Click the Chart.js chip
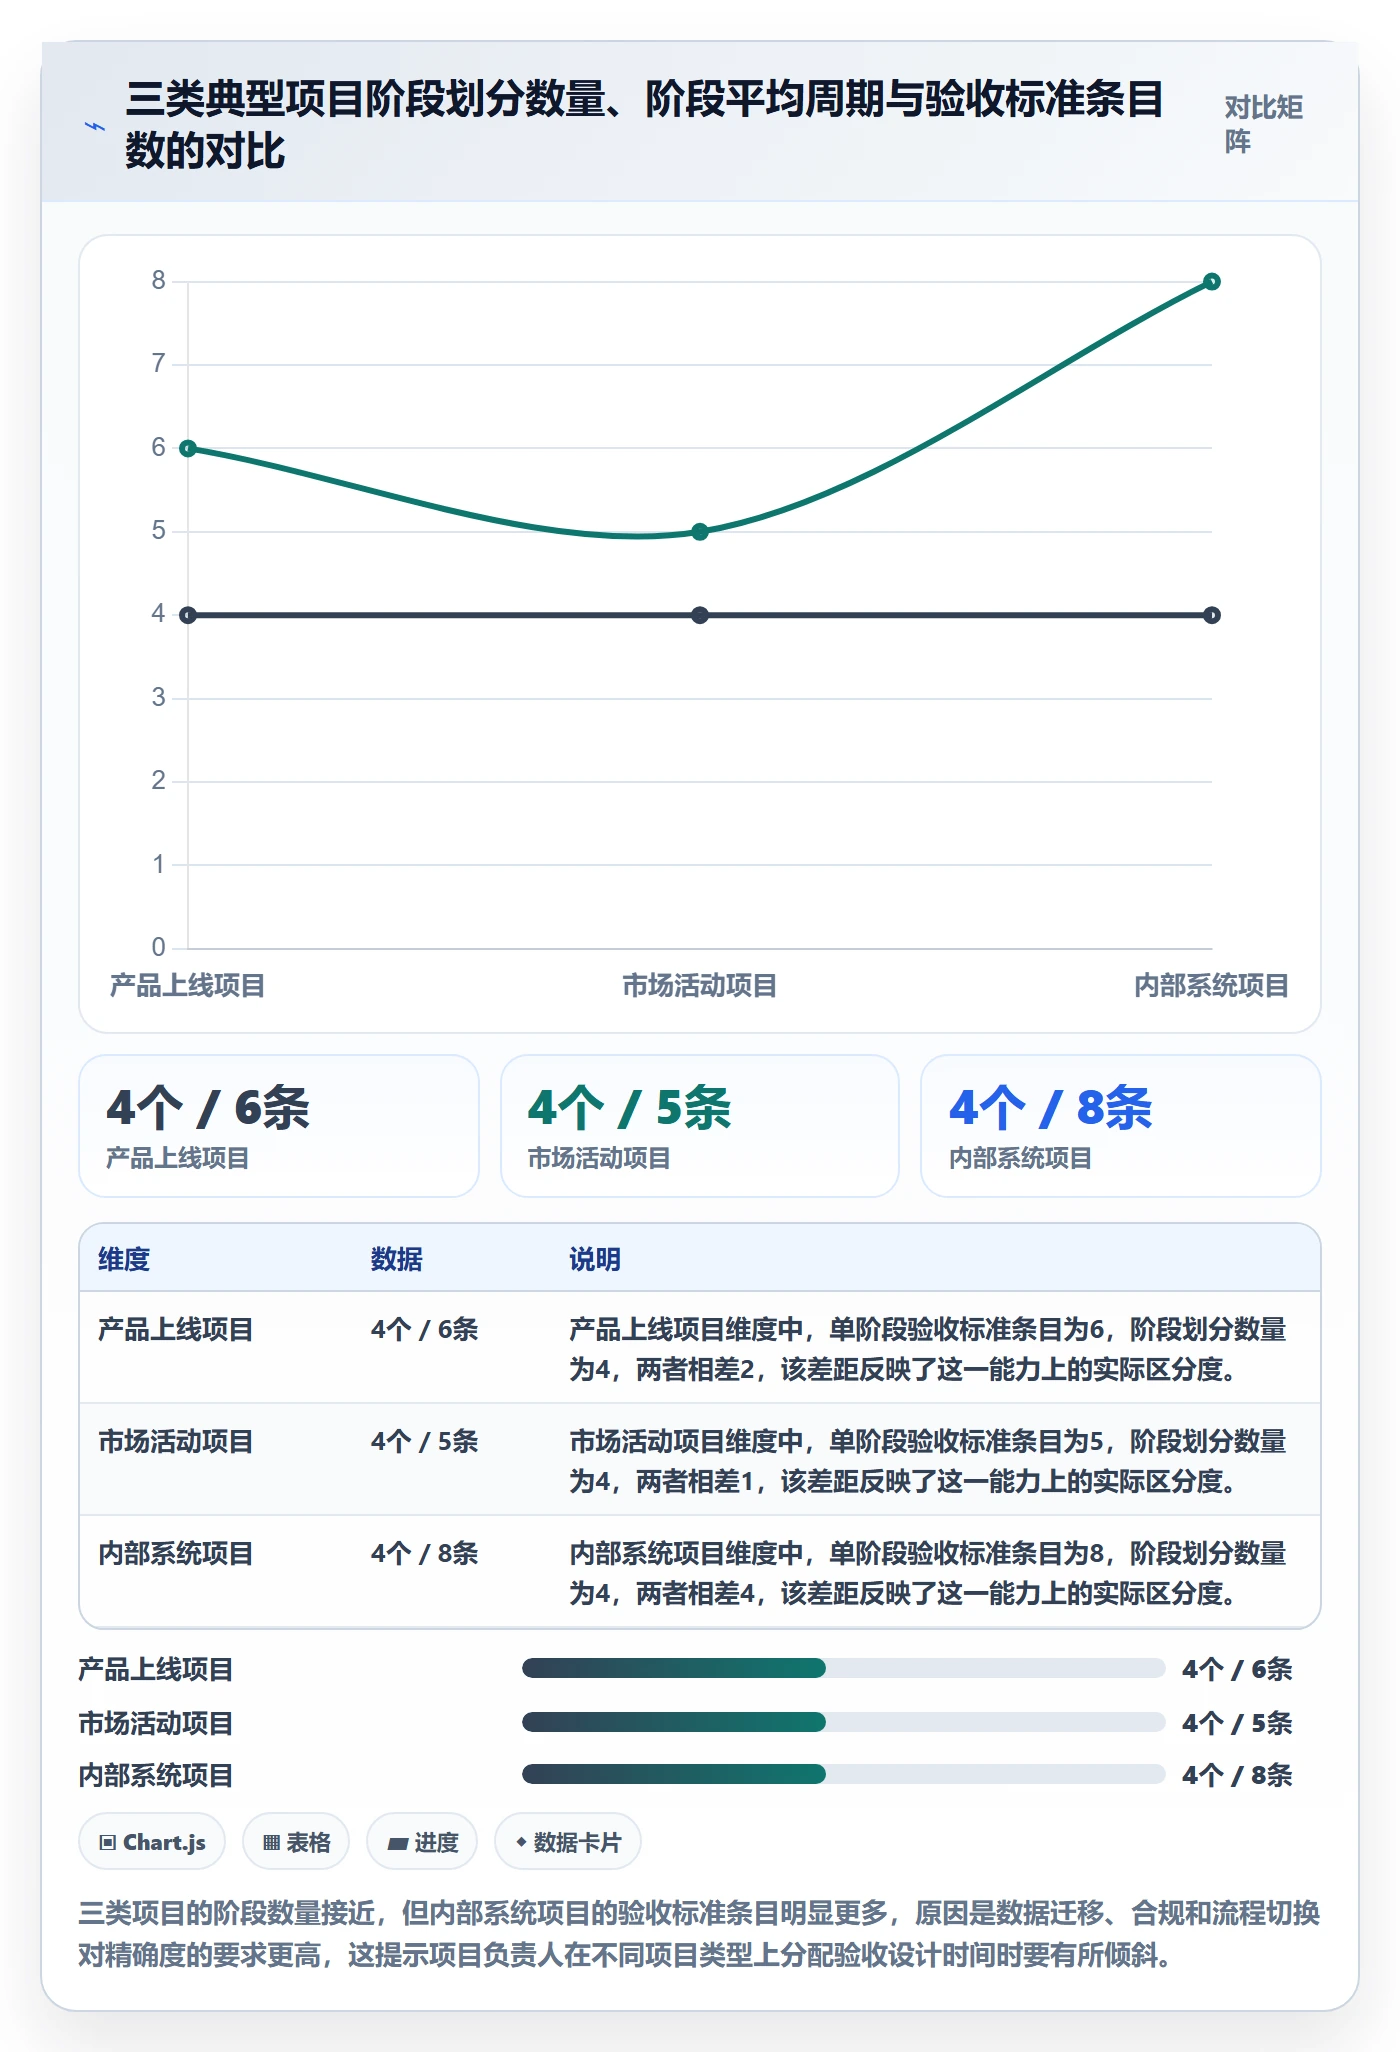Screen dimensions: 1400x2052 coord(152,1841)
